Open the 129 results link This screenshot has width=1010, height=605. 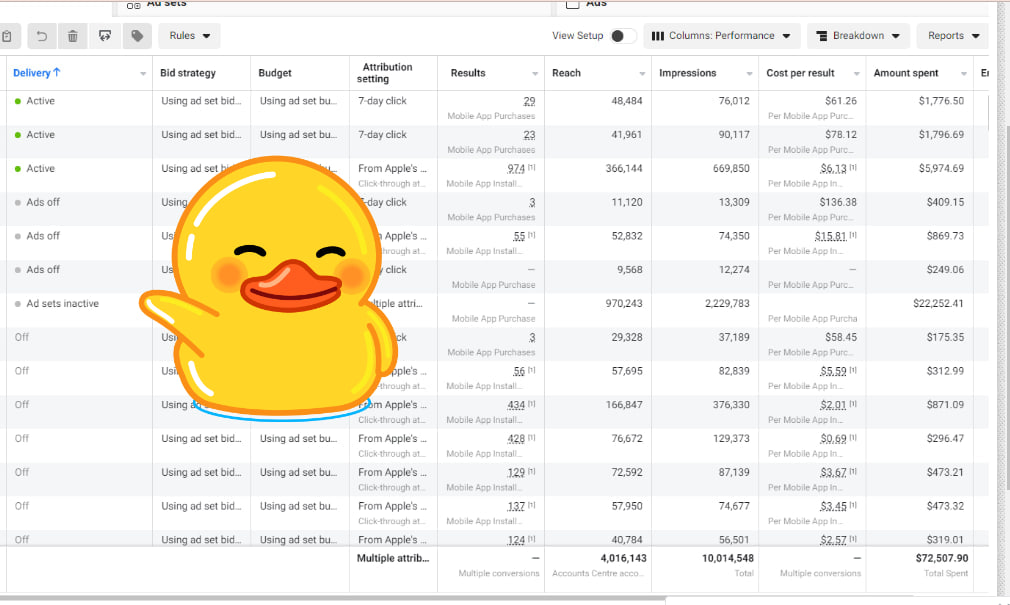point(516,472)
